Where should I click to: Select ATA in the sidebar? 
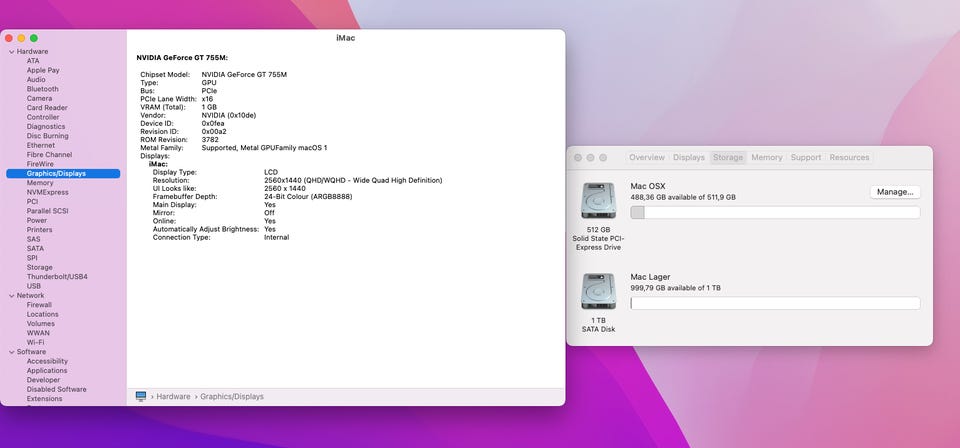(33, 61)
